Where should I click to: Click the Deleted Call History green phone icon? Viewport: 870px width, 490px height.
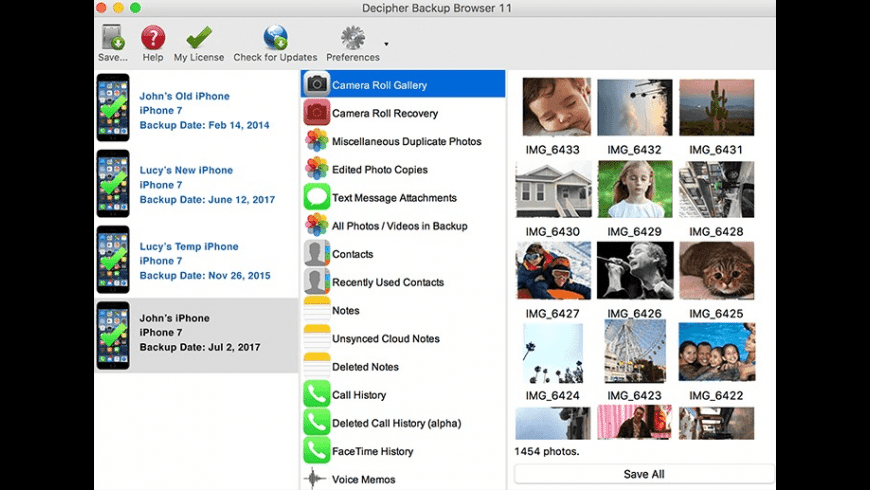[x=317, y=423]
